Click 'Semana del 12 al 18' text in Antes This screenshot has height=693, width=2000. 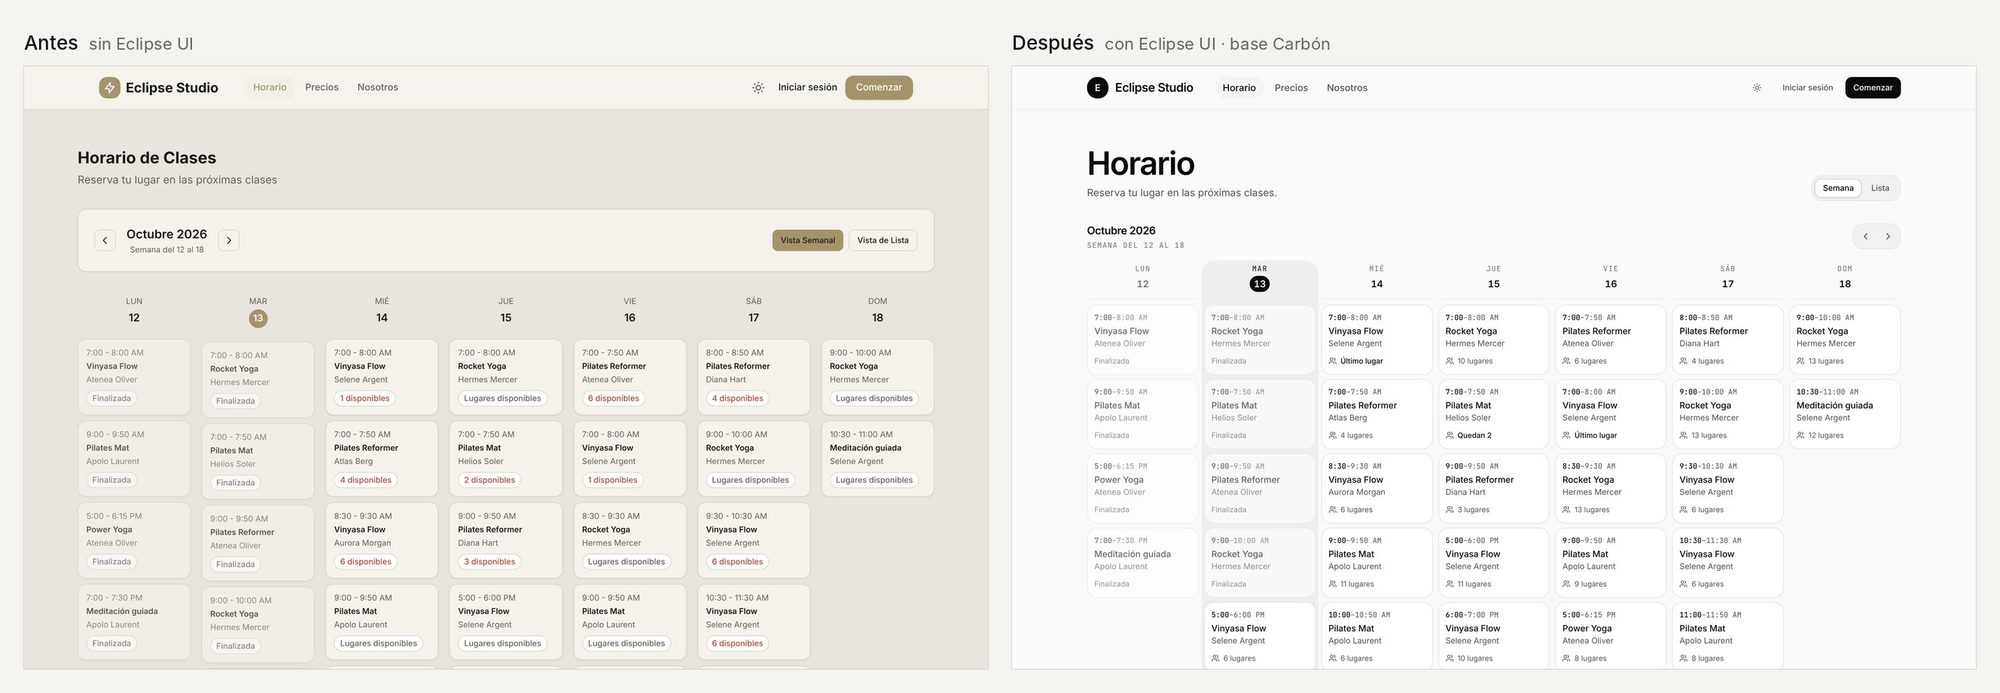coord(166,250)
